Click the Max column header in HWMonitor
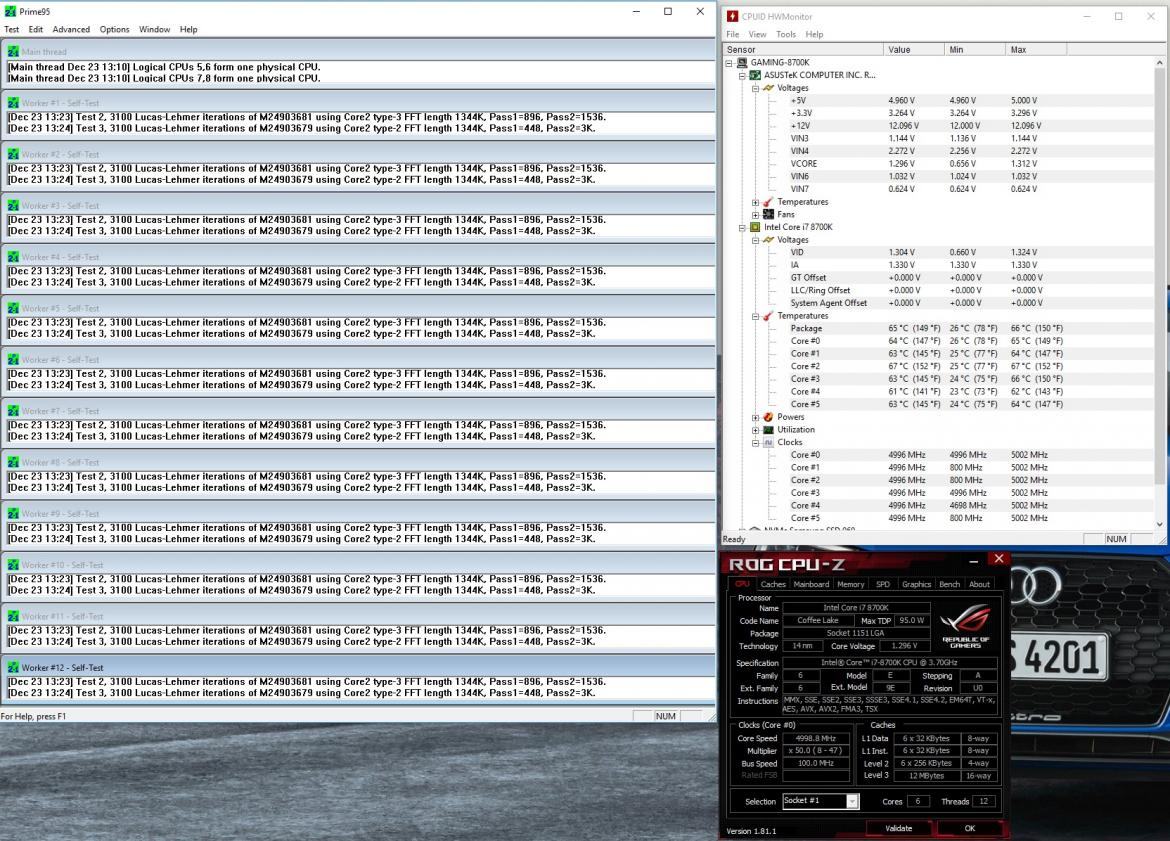Screen dimensions: 1170x841 click(1036, 50)
